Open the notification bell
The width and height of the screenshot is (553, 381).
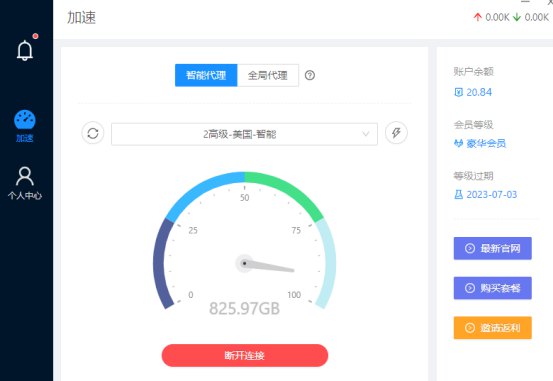coord(25,50)
